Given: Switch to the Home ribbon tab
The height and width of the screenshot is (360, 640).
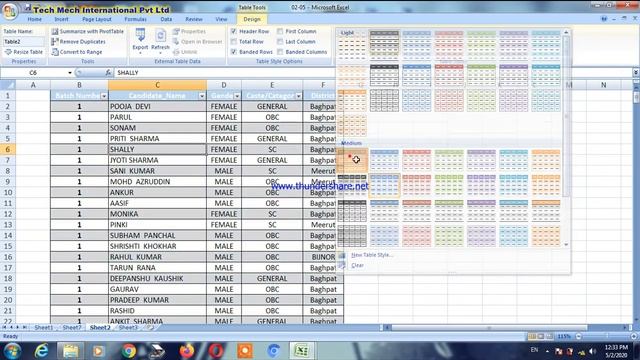Looking at the screenshot, I should coord(35,19).
